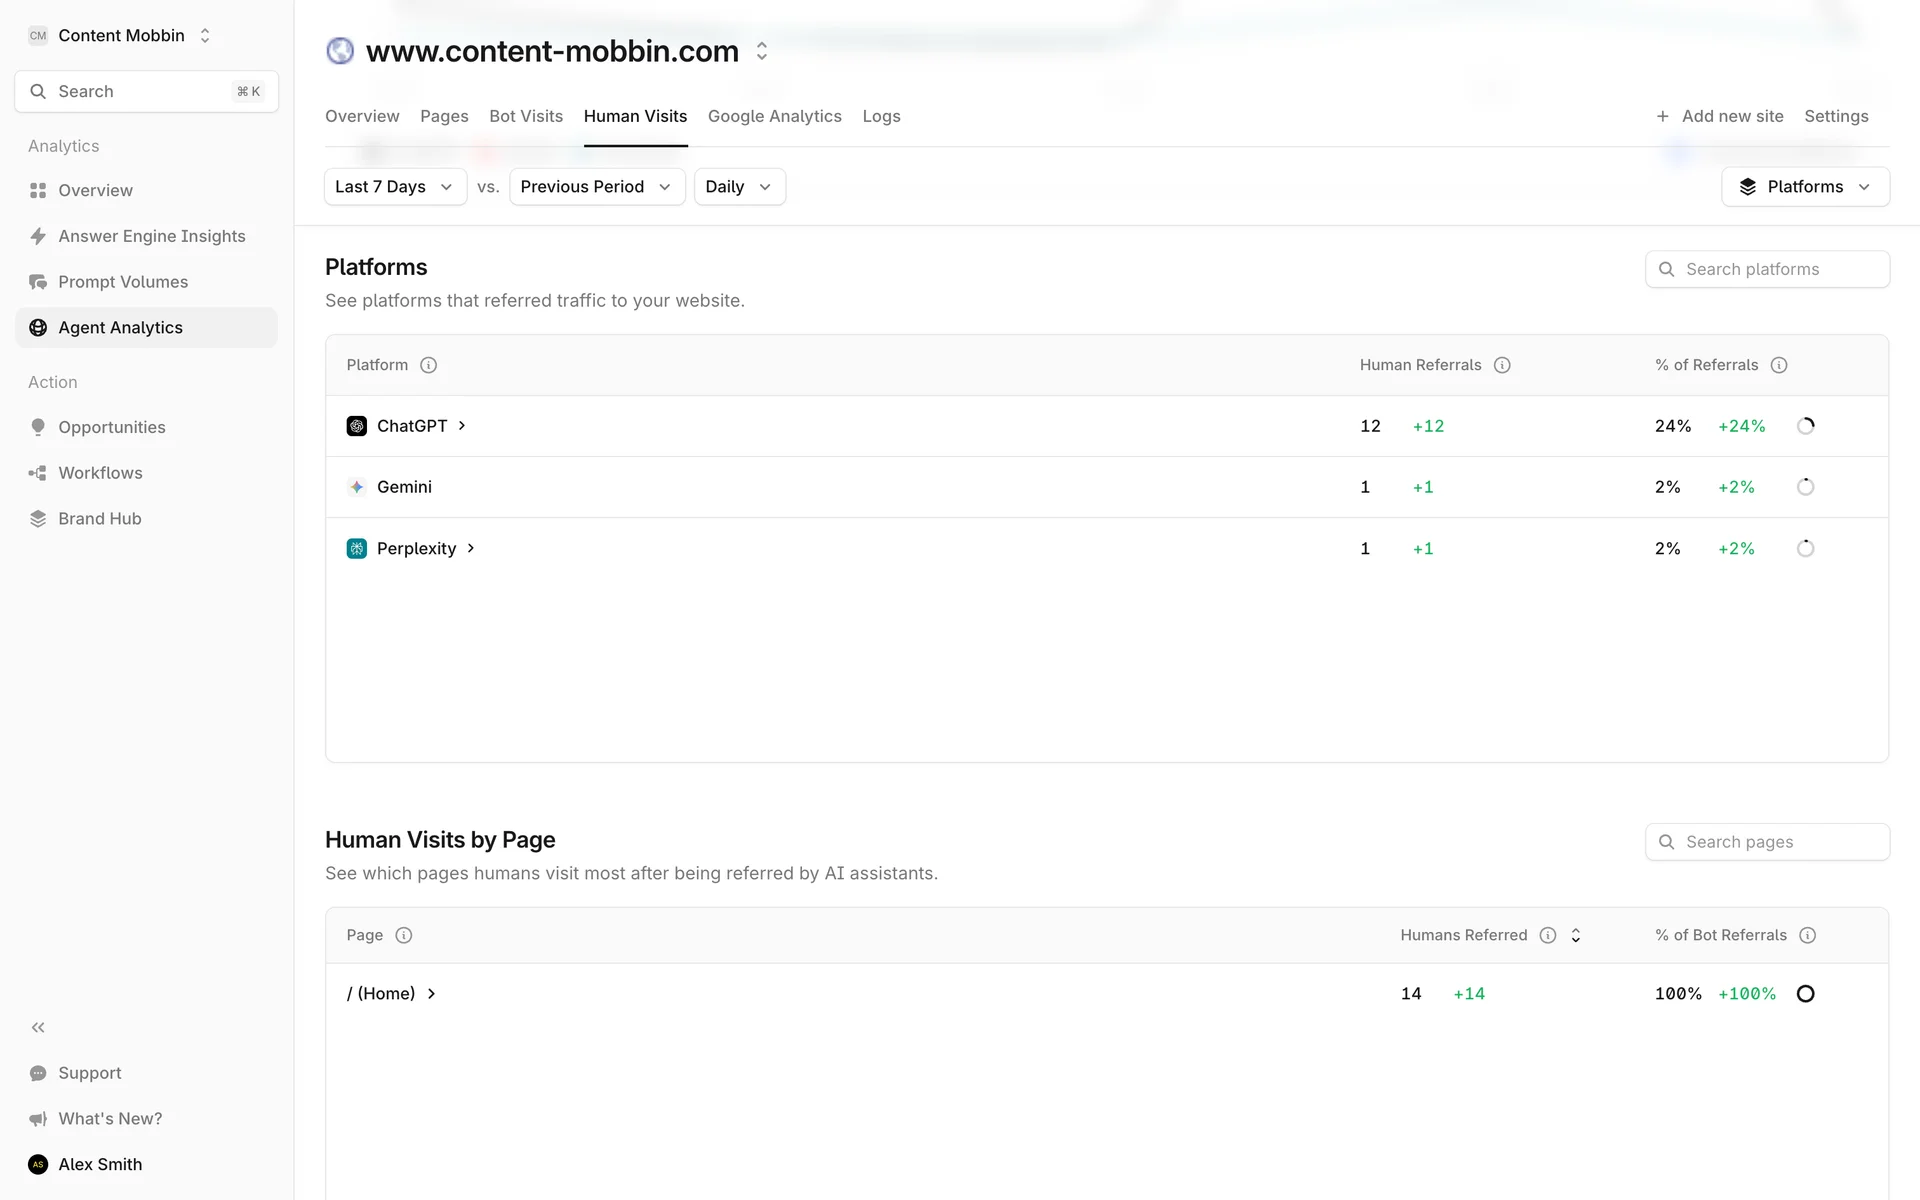Click the Workflows icon in sidebar

(x=38, y=473)
